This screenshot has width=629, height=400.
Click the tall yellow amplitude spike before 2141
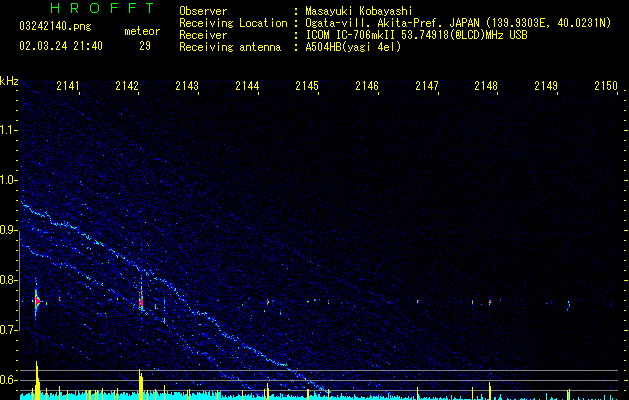click(37, 380)
